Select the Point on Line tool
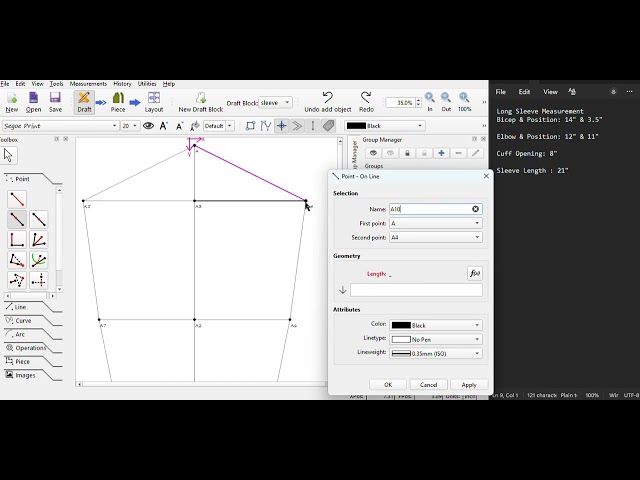The image size is (640, 480). 17,220
